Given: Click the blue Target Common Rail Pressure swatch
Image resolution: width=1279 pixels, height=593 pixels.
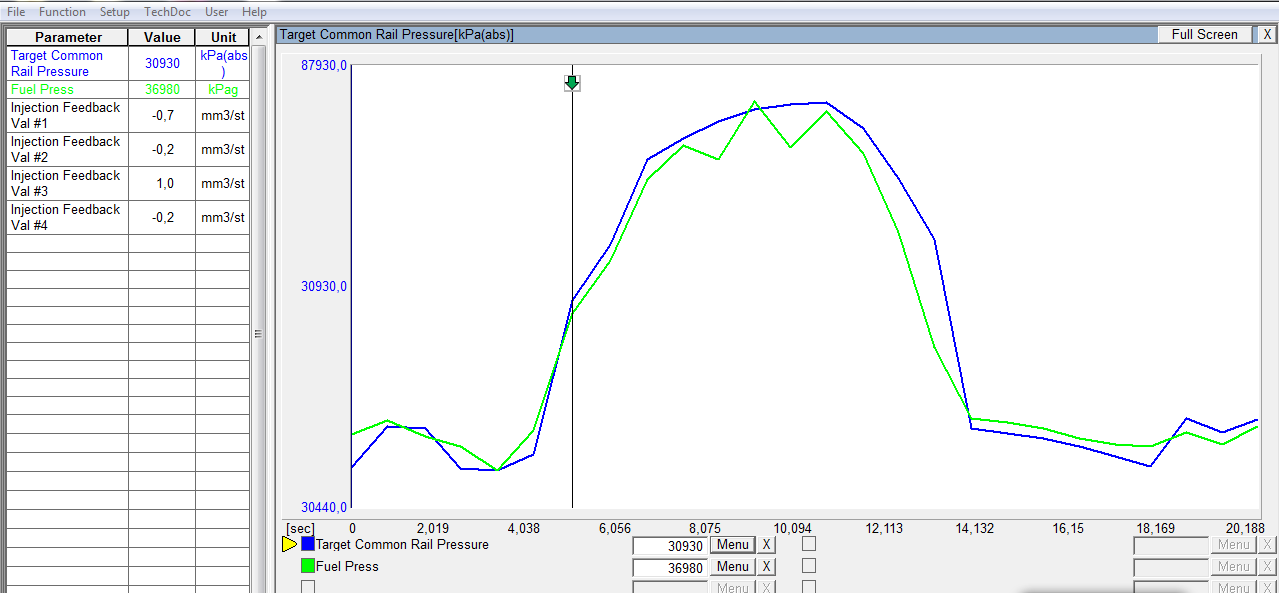Looking at the screenshot, I should point(308,545).
